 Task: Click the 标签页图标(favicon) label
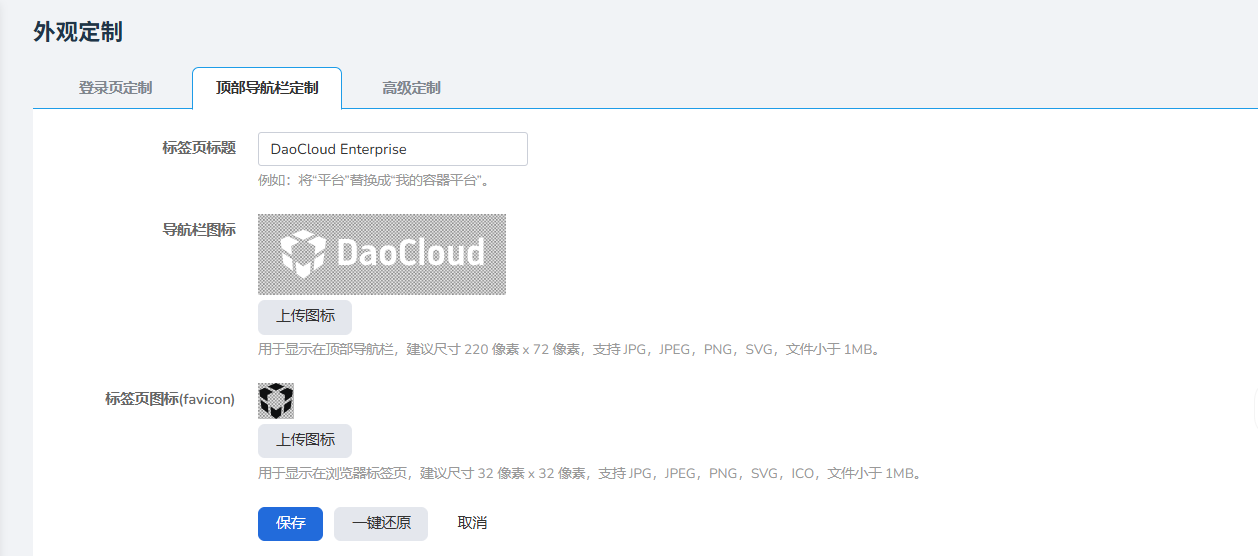pyautogui.click(x=170, y=399)
